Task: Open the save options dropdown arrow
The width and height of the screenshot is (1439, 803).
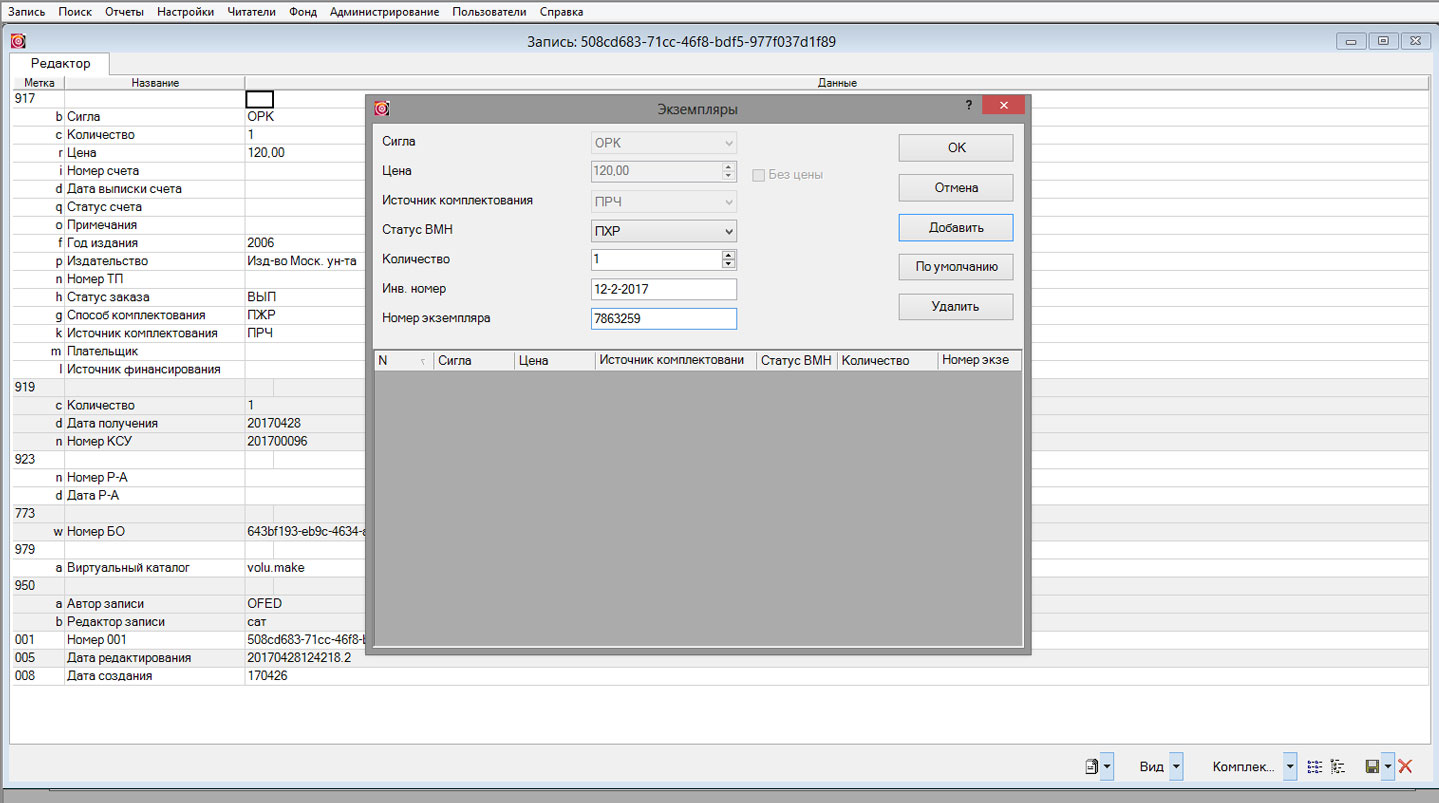Action: pos(1388,767)
